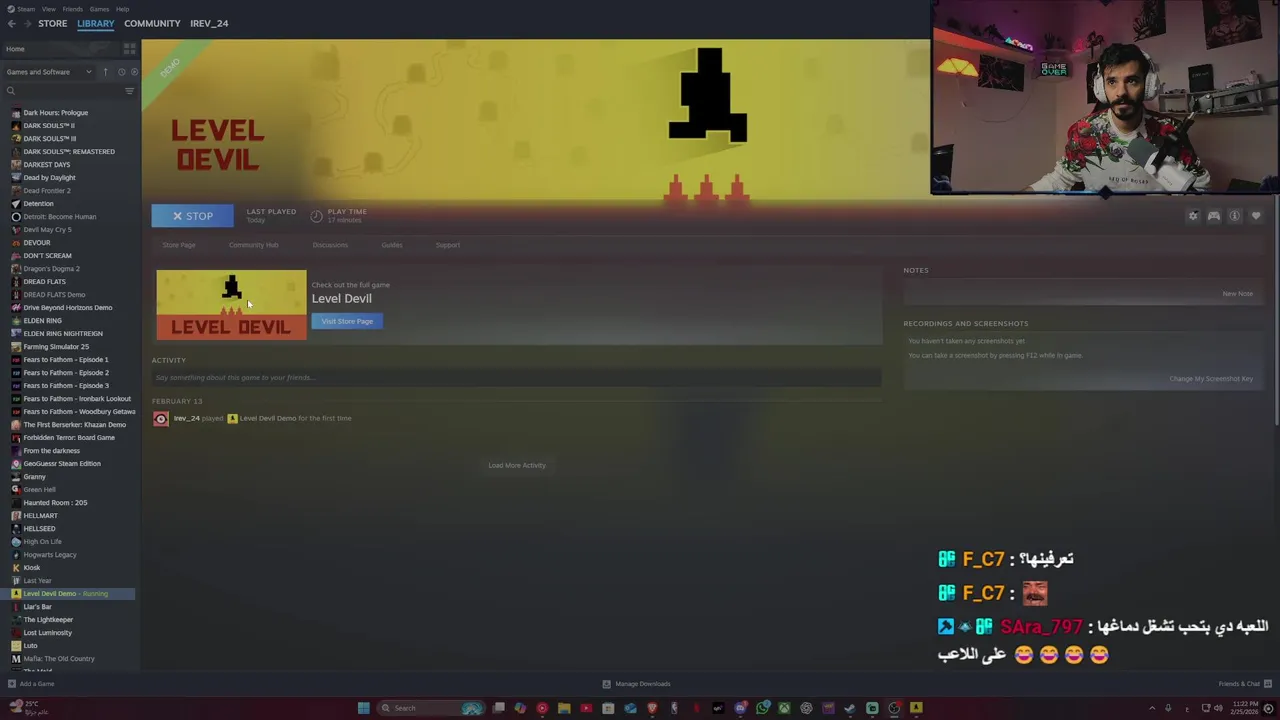Click the back navigation arrow
Image resolution: width=1280 pixels, height=720 pixels.
coord(12,23)
